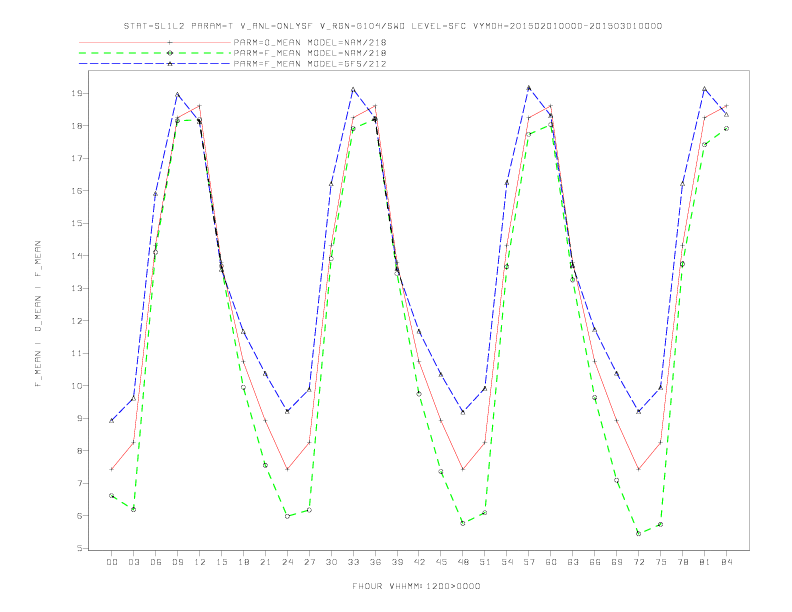Viewport: 792px width, 612px height.
Task: Click x-axis tick label 06
Action: (x=156, y=562)
